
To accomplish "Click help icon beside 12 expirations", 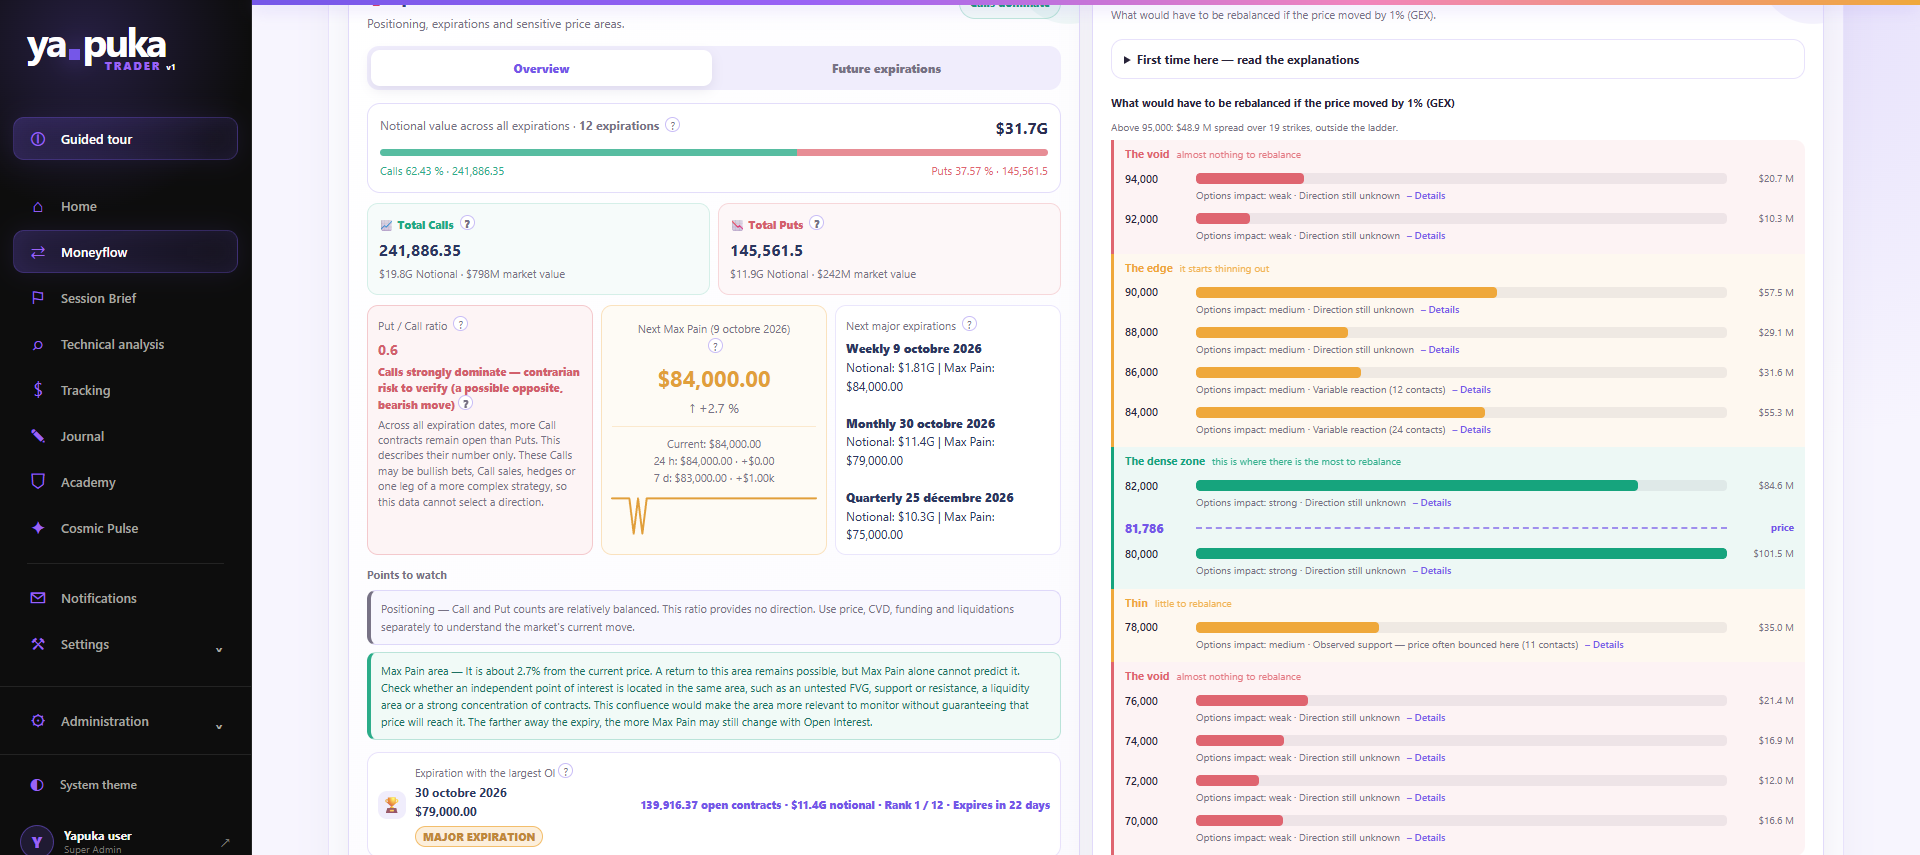I will click(x=673, y=125).
